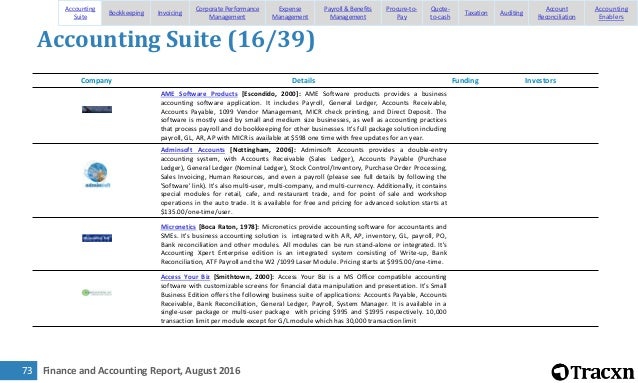Viewport: 638px width, 383px height.
Task: Click the Tracxn logo icon
Action: click(560, 372)
